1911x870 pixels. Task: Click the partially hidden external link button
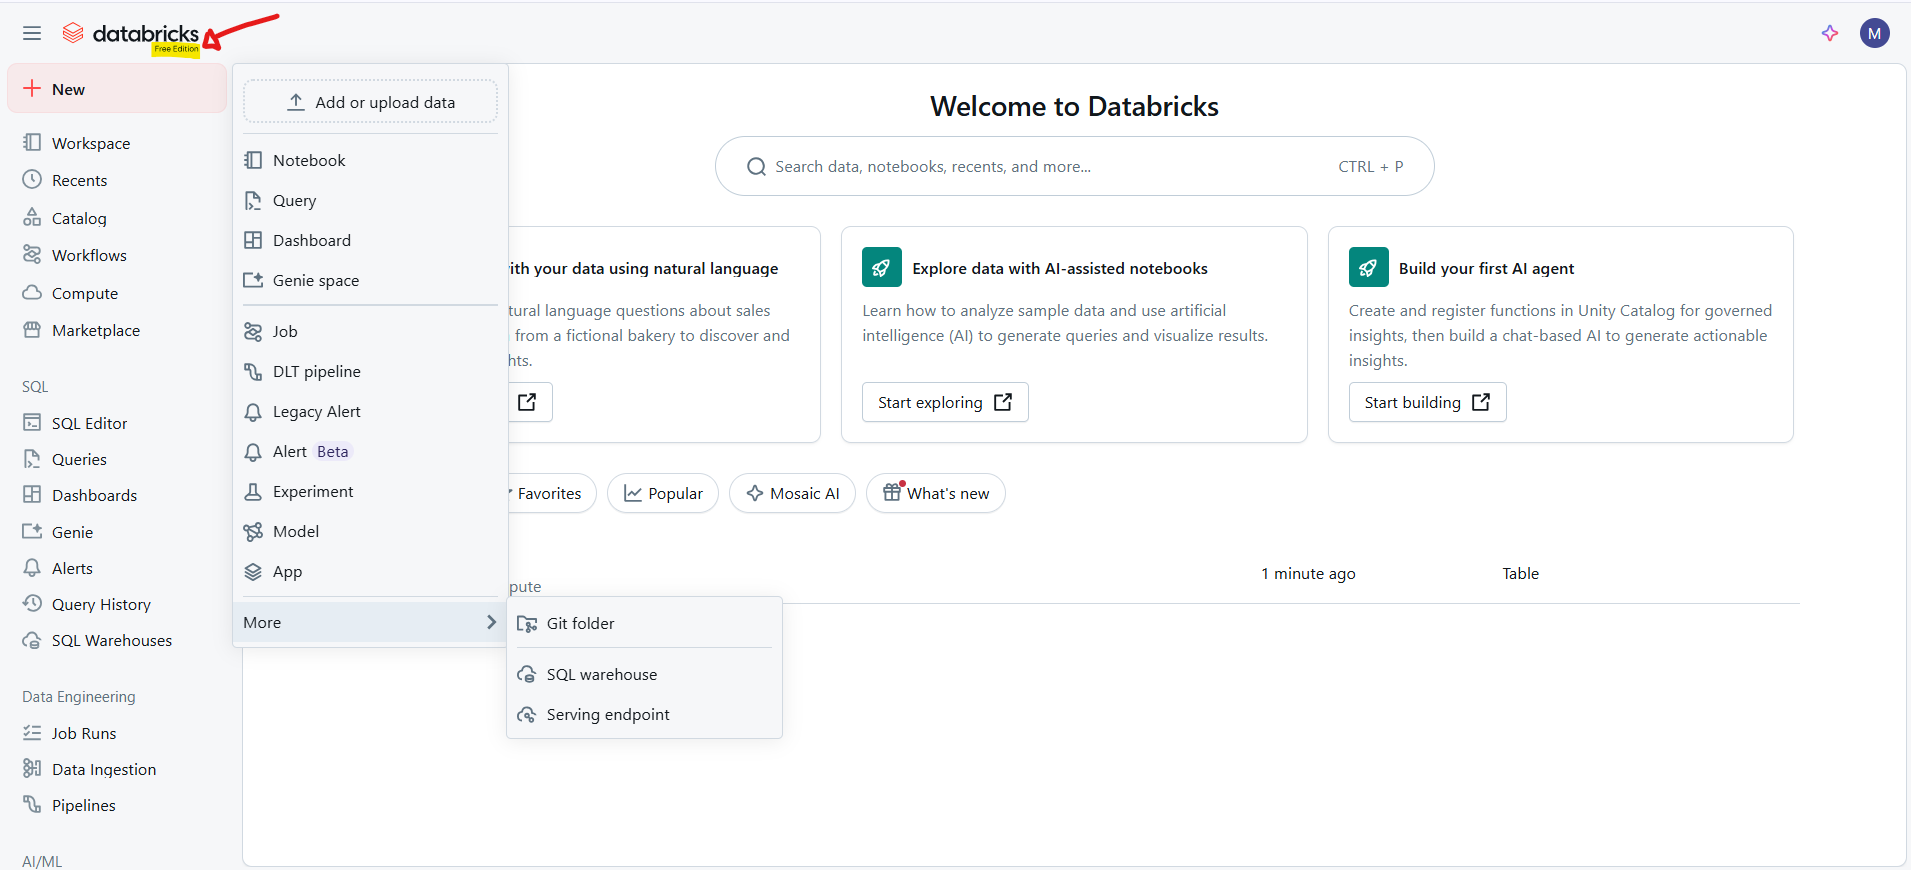pyautogui.click(x=530, y=402)
